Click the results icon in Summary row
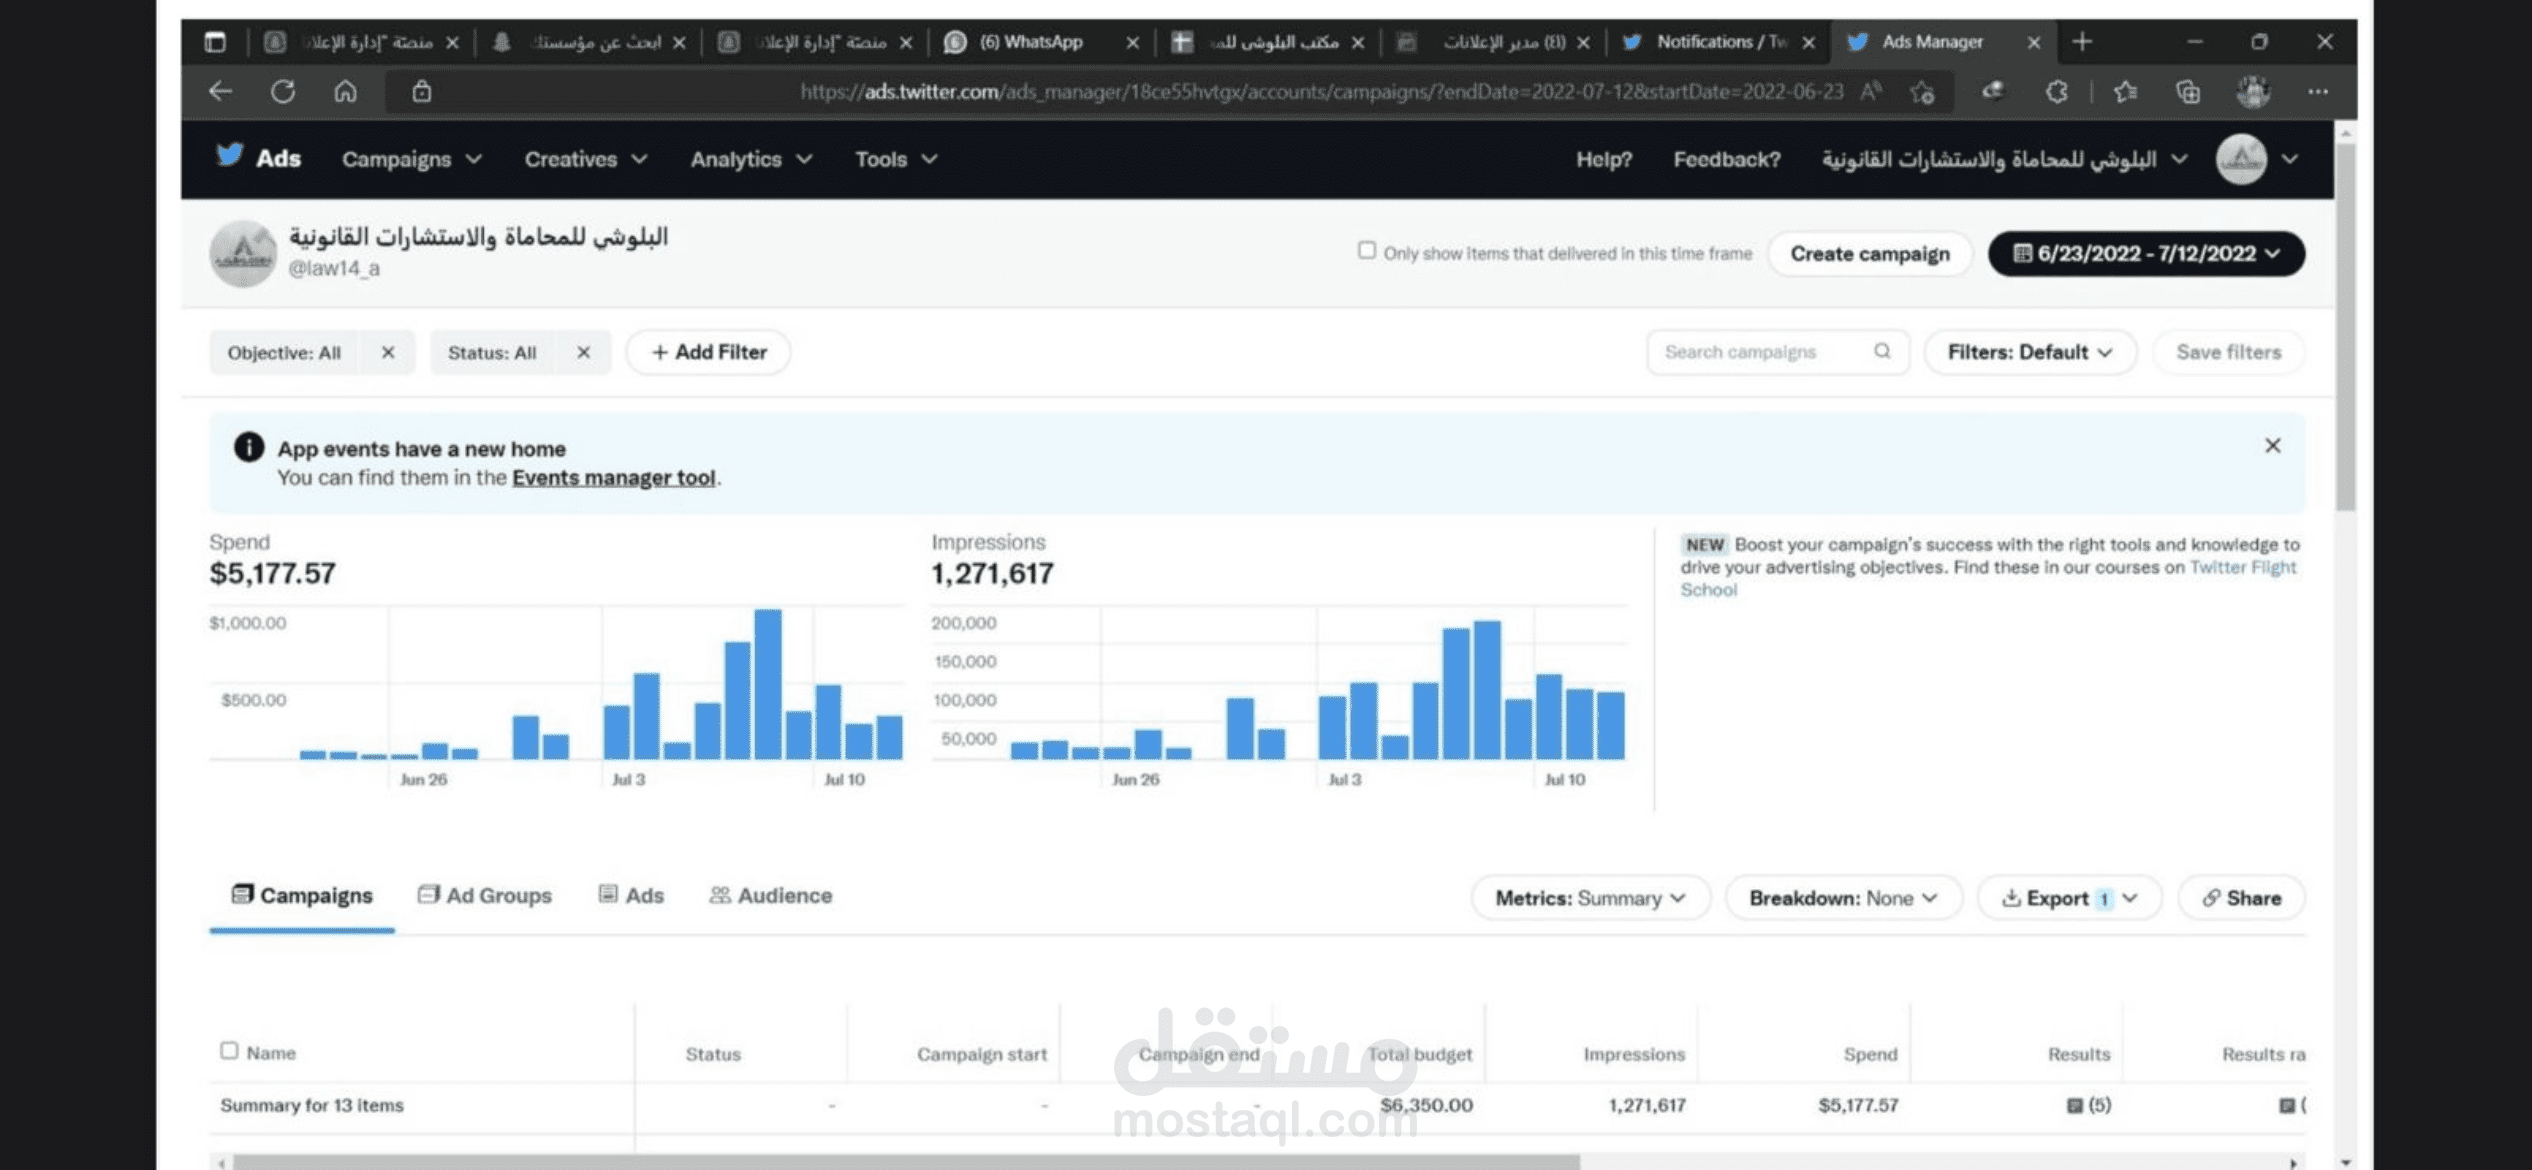Screen dimensions: 2532x1170 pyautogui.click(x=2074, y=1105)
